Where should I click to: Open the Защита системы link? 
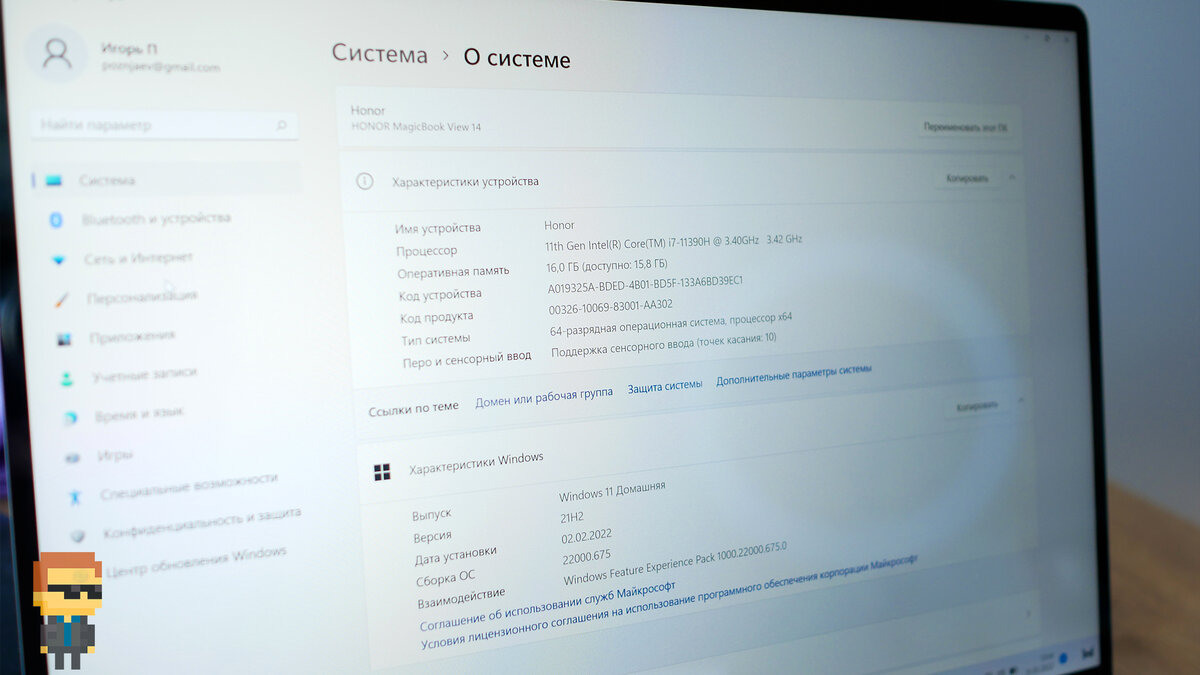[x=665, y=386]
